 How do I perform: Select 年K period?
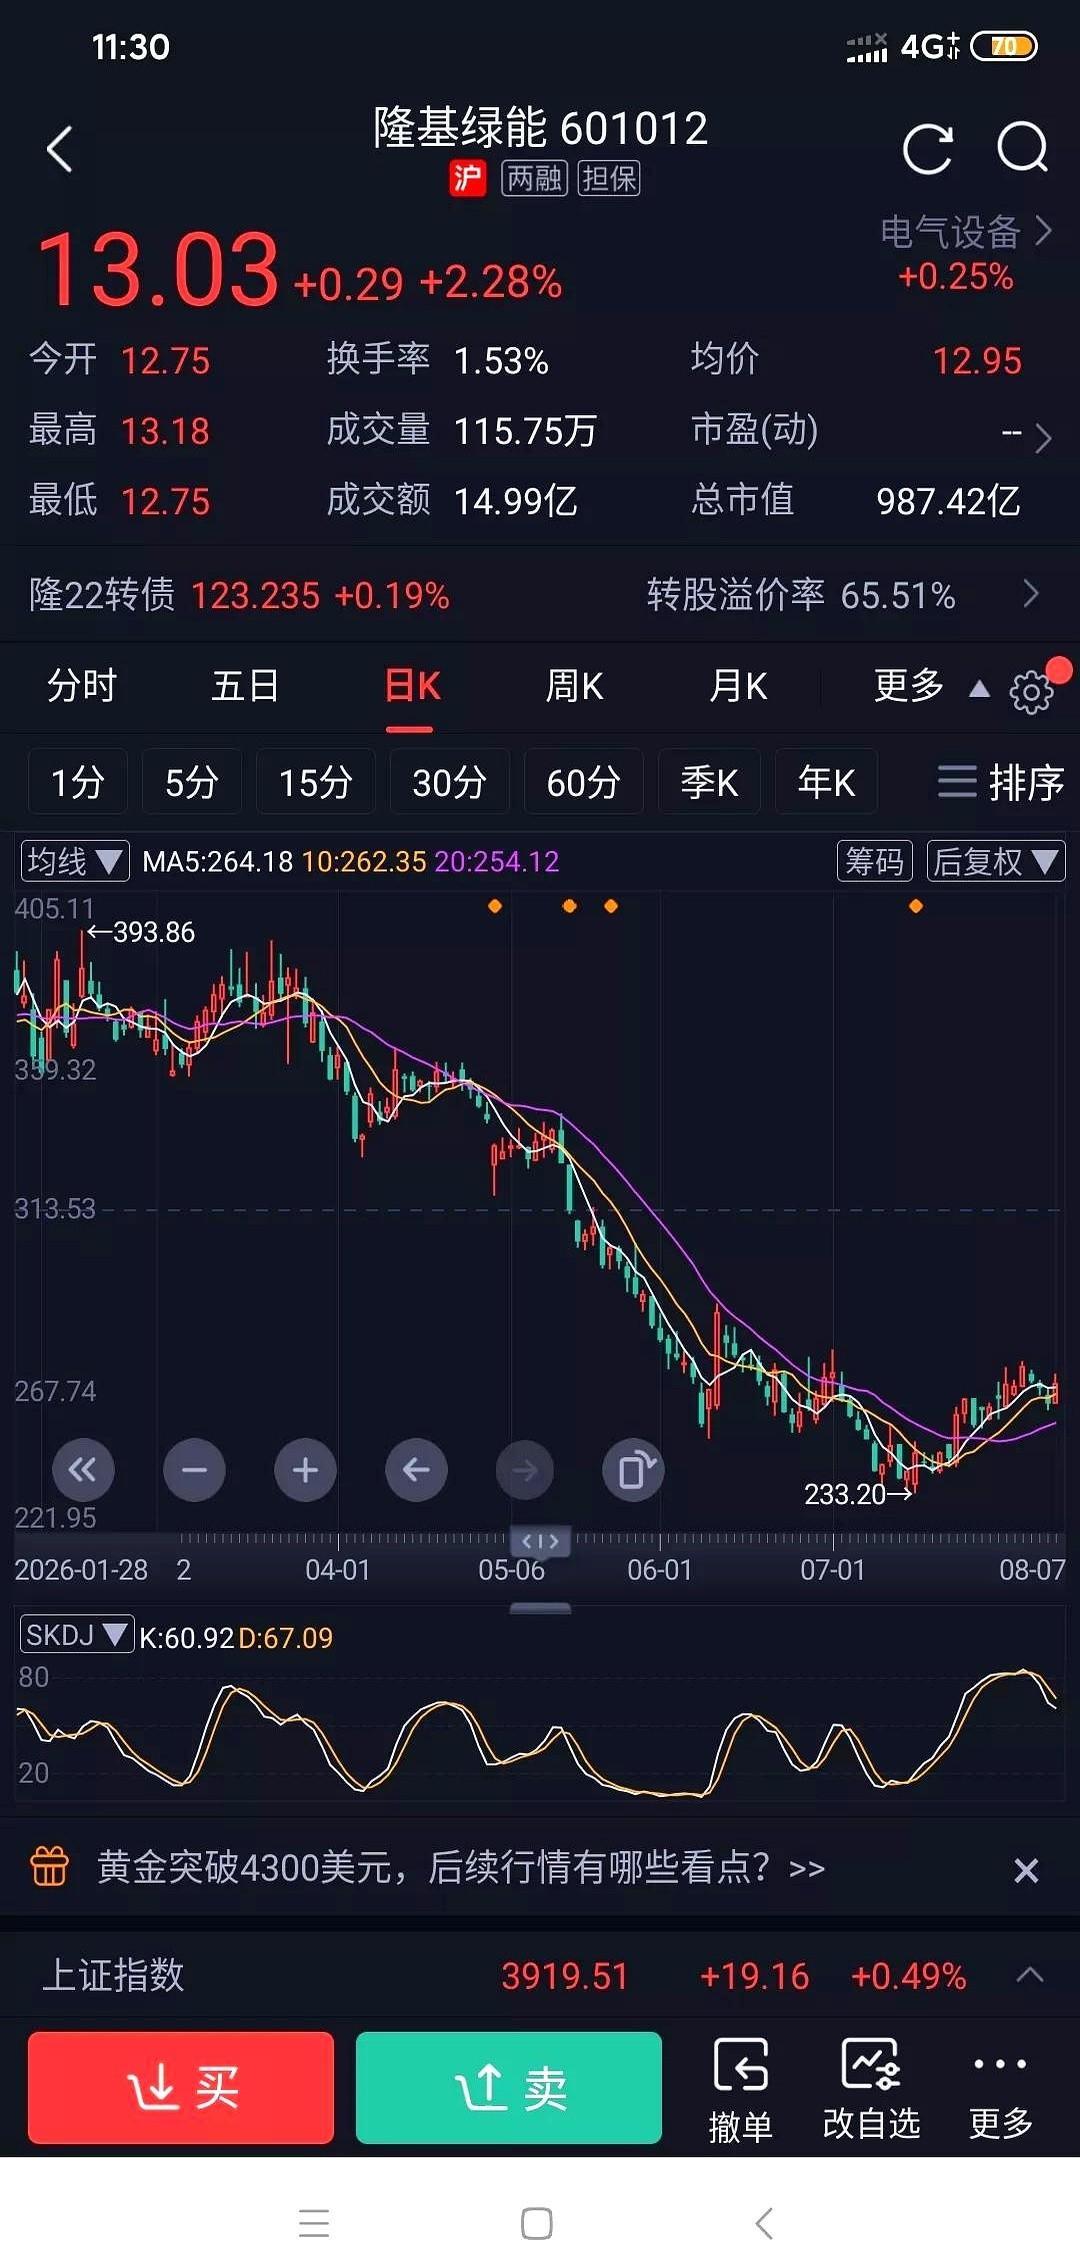coord(826,782)
